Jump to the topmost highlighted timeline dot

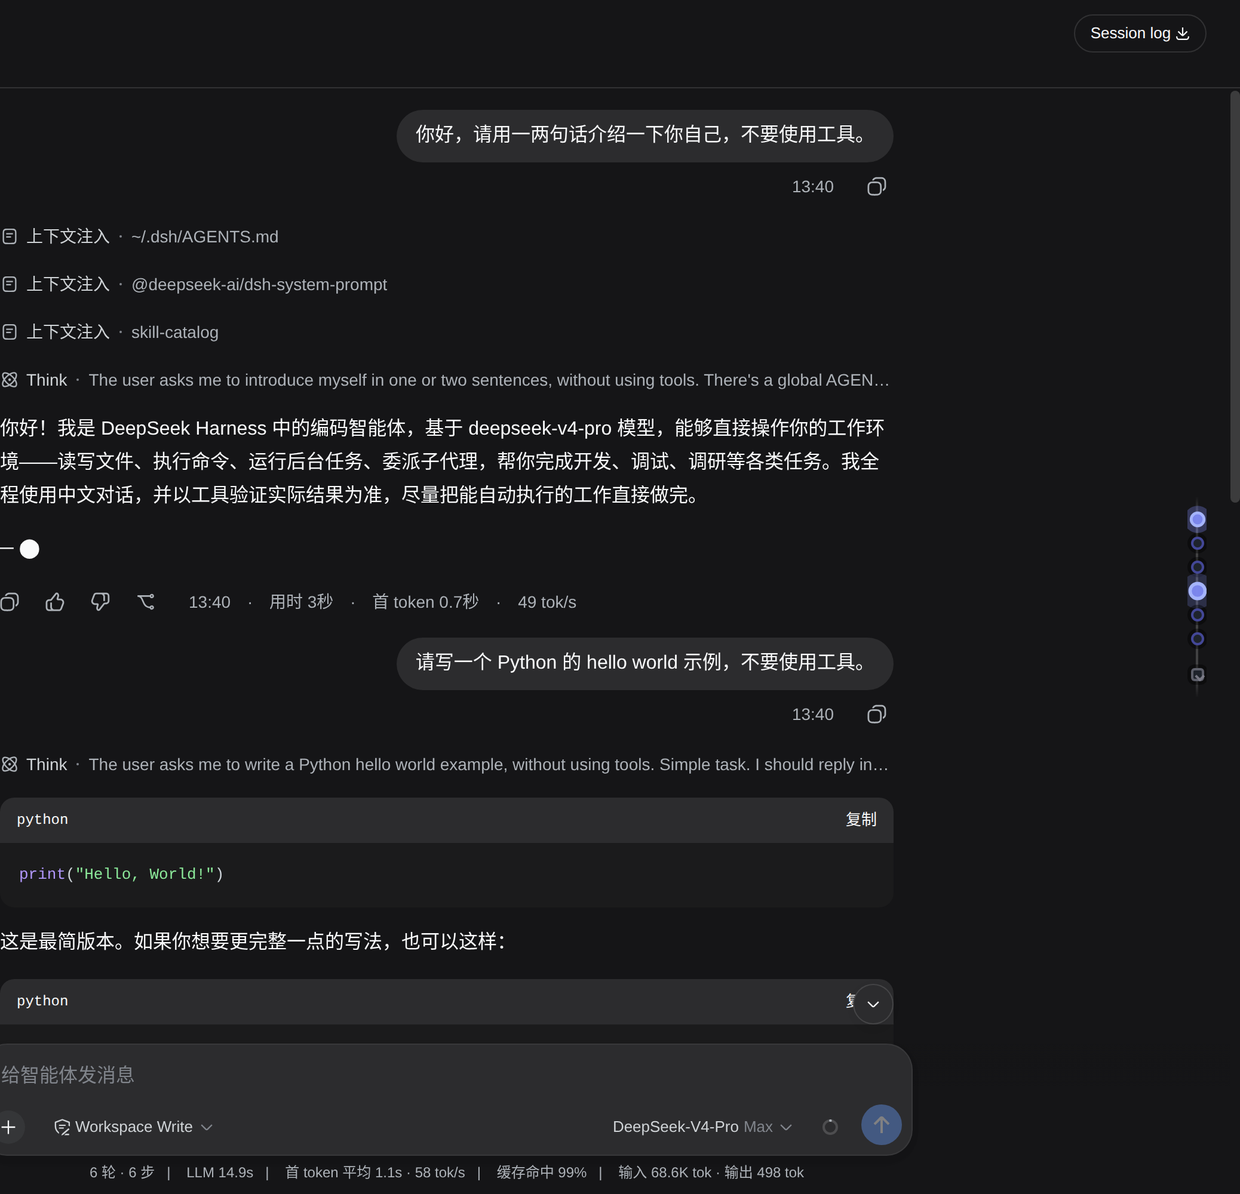(x=1197, y=519)
